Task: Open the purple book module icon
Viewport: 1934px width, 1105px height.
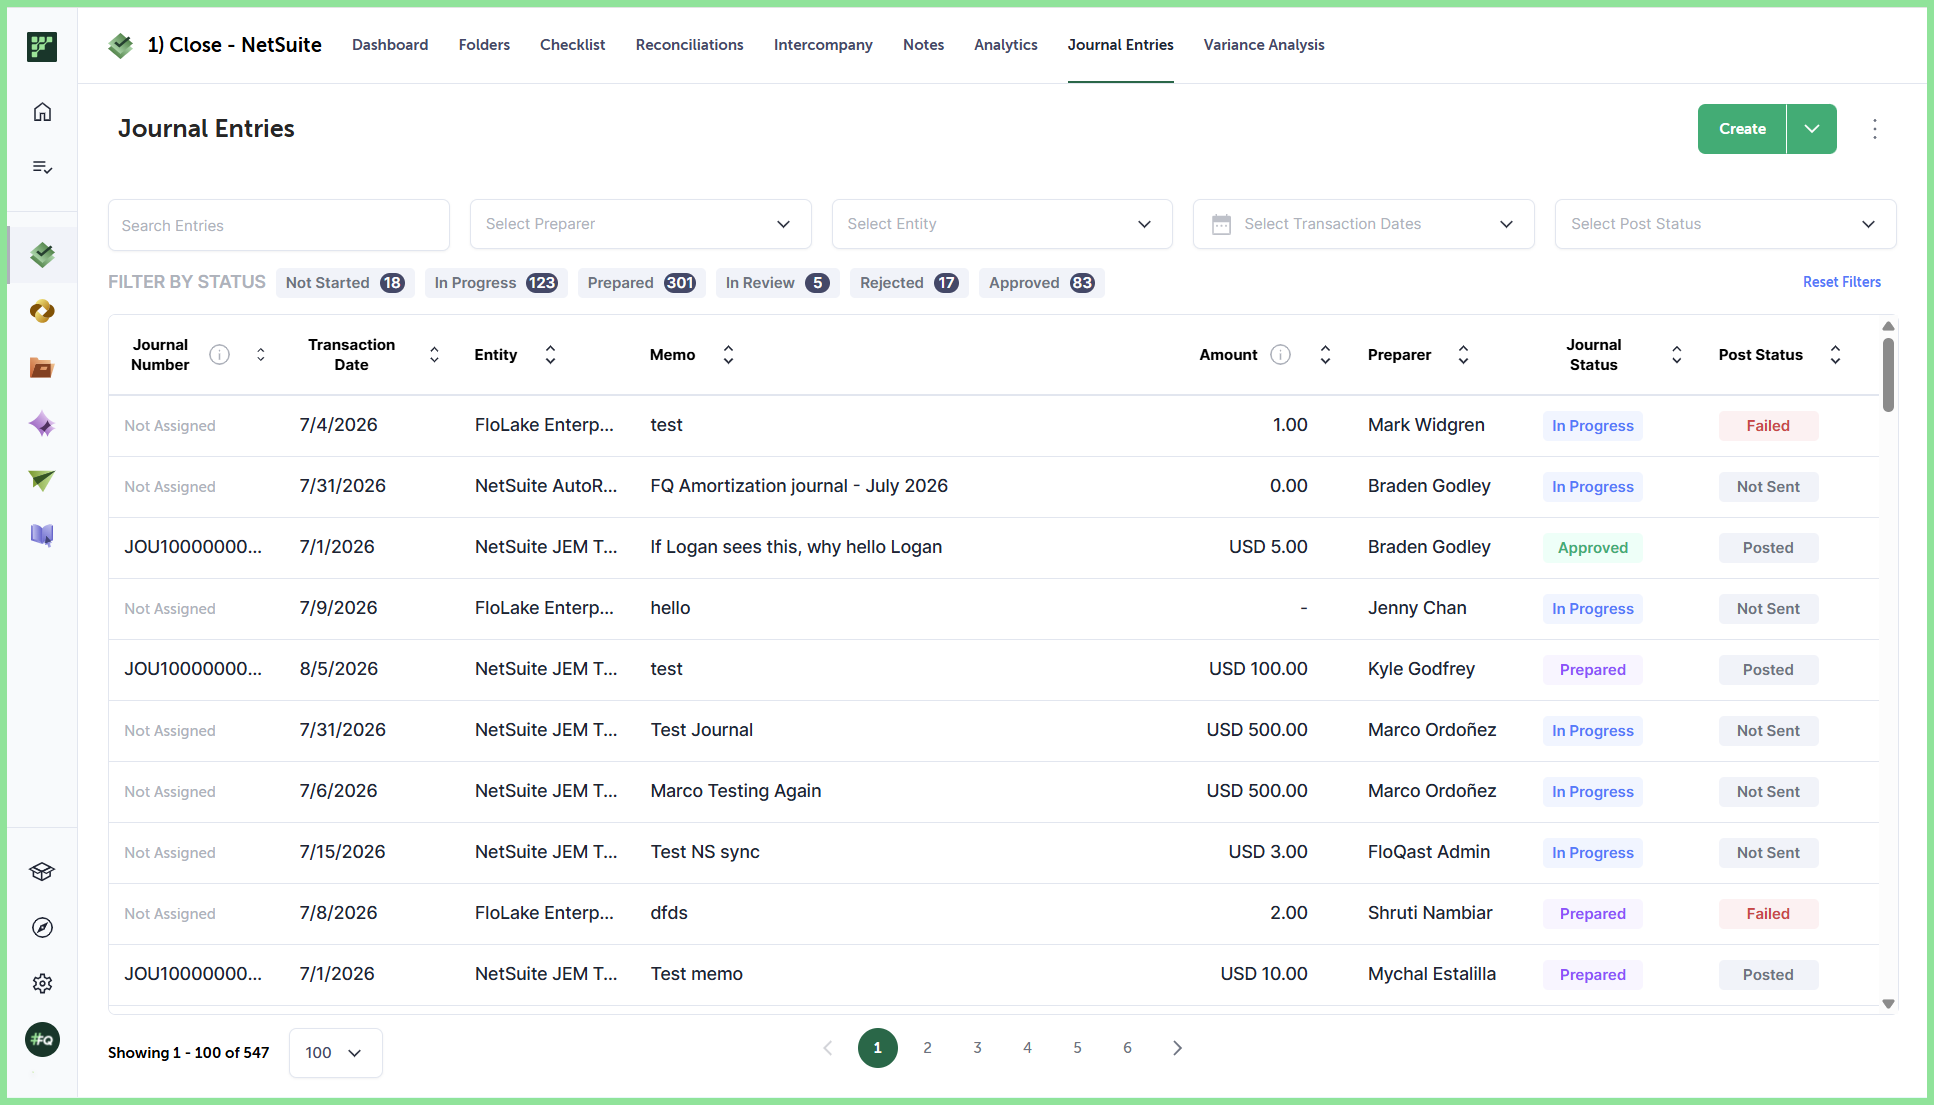Action: coord(42,536)
